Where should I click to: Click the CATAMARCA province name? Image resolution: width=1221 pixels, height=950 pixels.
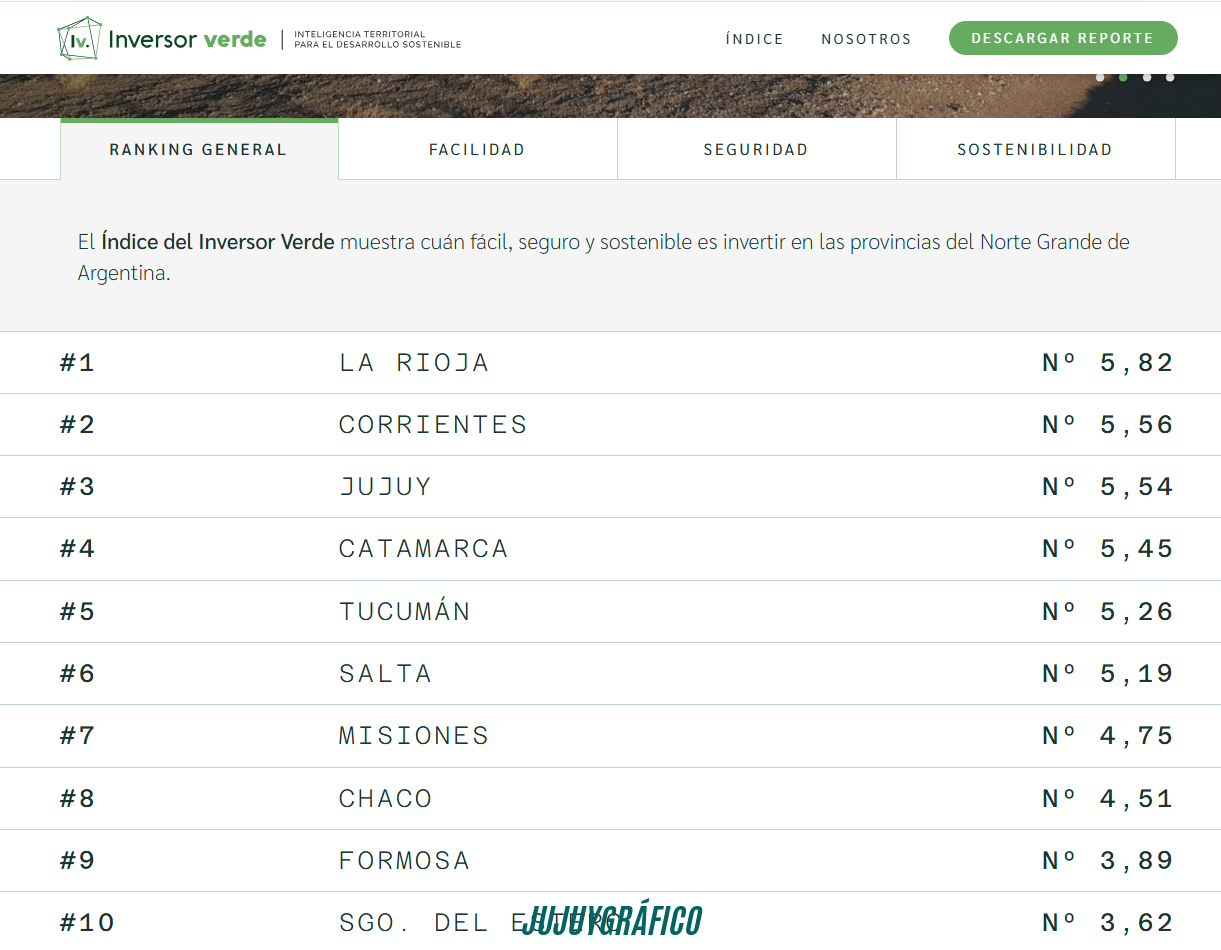(x=424, y=548)
